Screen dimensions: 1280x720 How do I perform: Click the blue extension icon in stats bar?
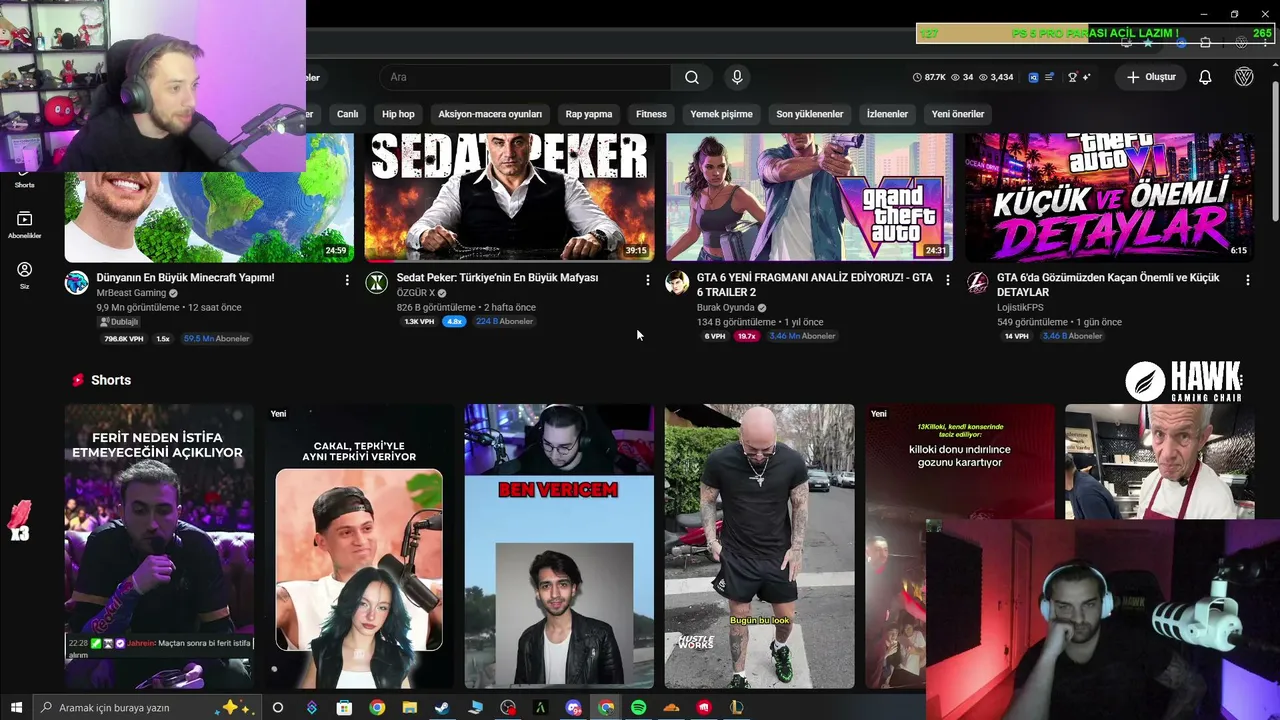pyautogui.click(x=1033, y=77)
